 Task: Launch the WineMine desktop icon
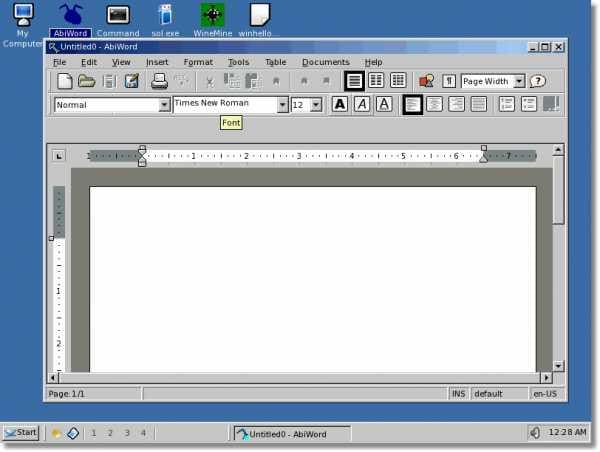point(213,20)
